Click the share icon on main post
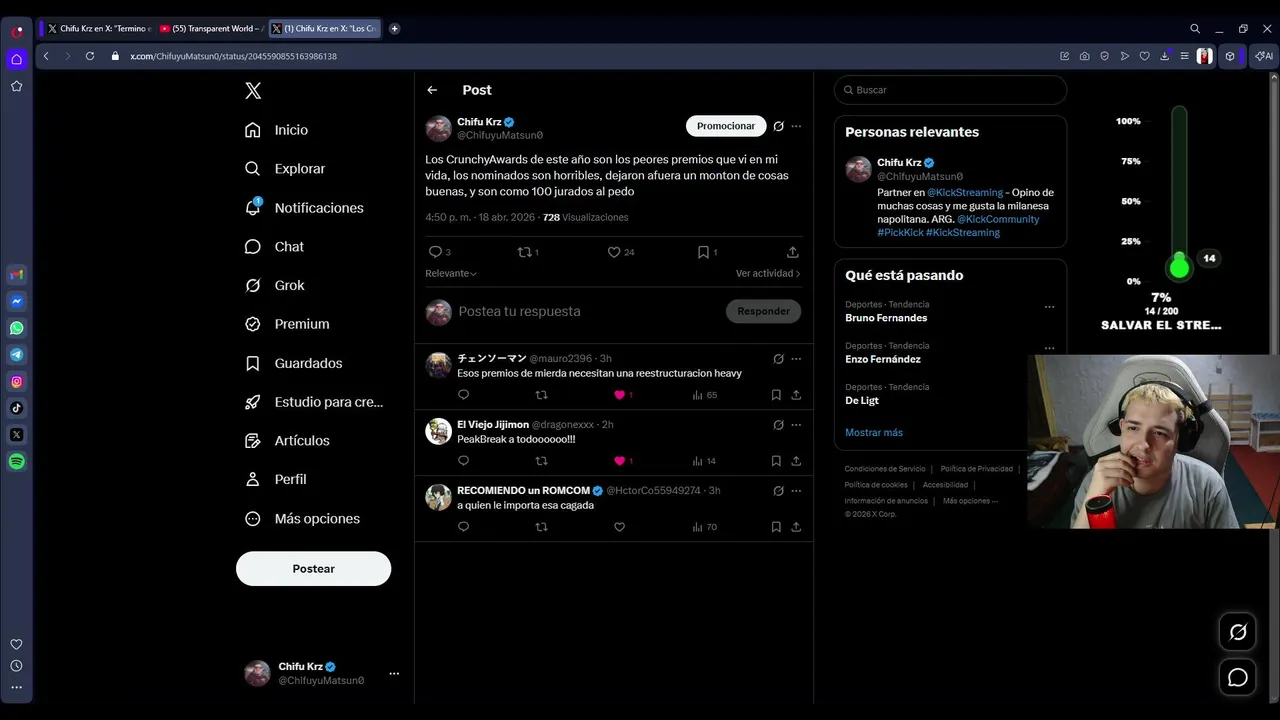1280x720 pixels. (792, 252)
